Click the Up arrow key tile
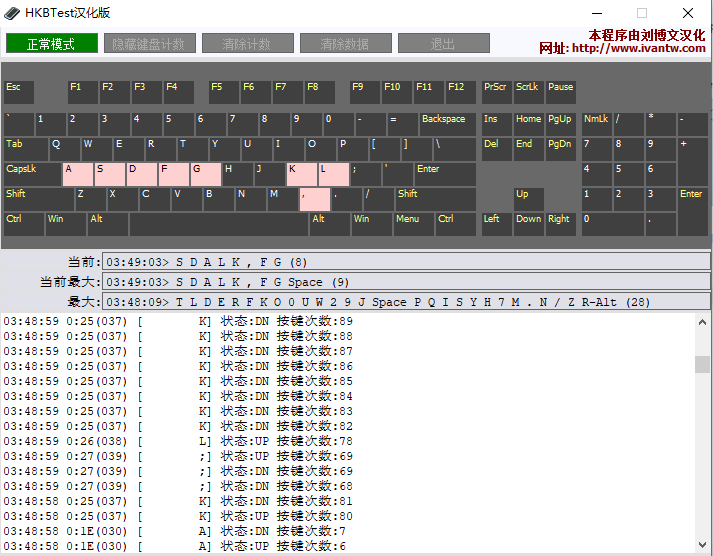The width and height of the screenshot is (713, 556). coord(528,199)
